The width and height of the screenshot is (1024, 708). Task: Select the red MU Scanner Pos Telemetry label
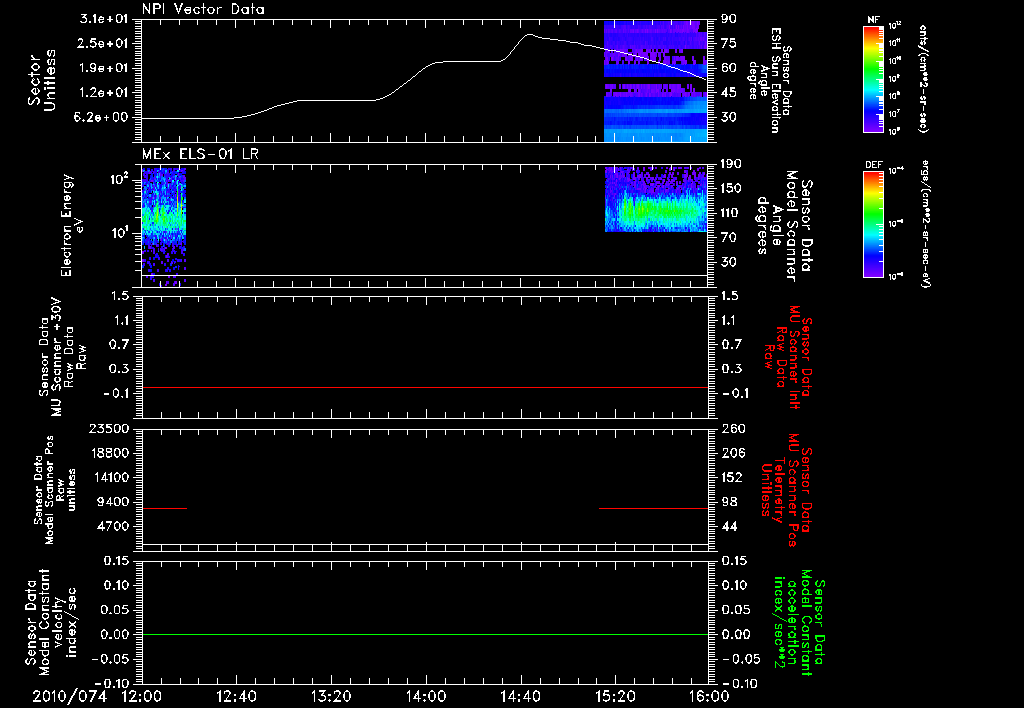pos(786,490)
